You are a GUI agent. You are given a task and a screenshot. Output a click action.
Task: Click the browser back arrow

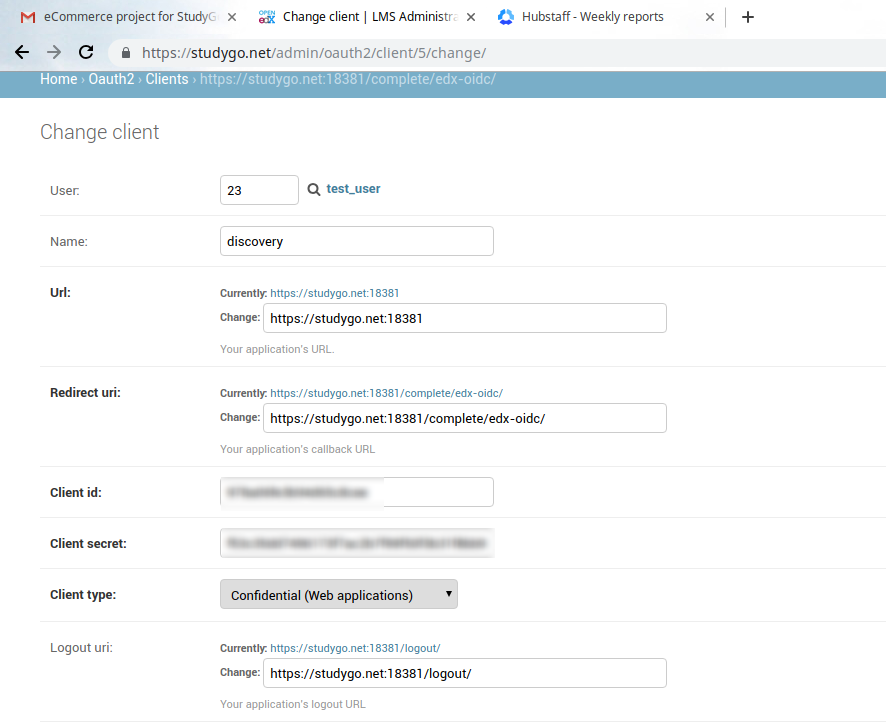tap(22, 52)
